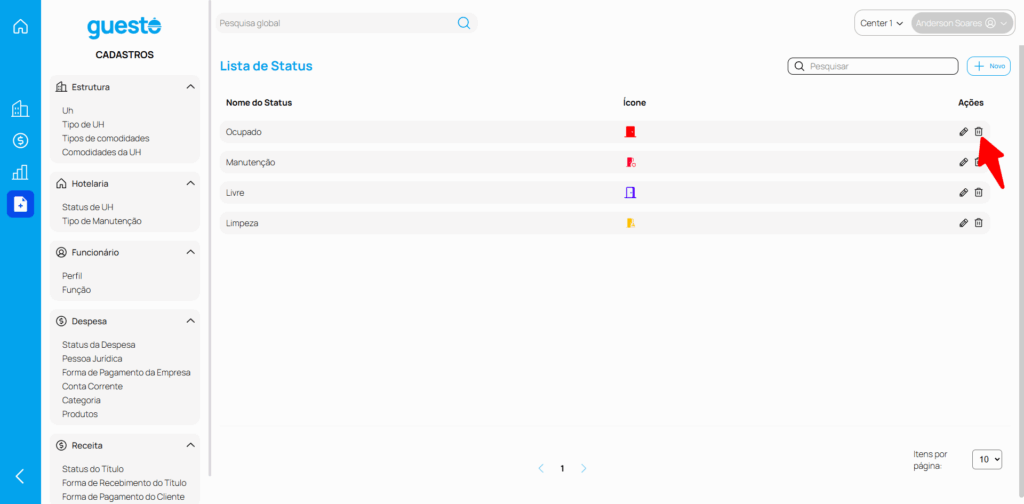Open the Center 1 dropdown
The width and height of the screenshot is (1024, 504).
pyautogui.click(x=881, y=23)
